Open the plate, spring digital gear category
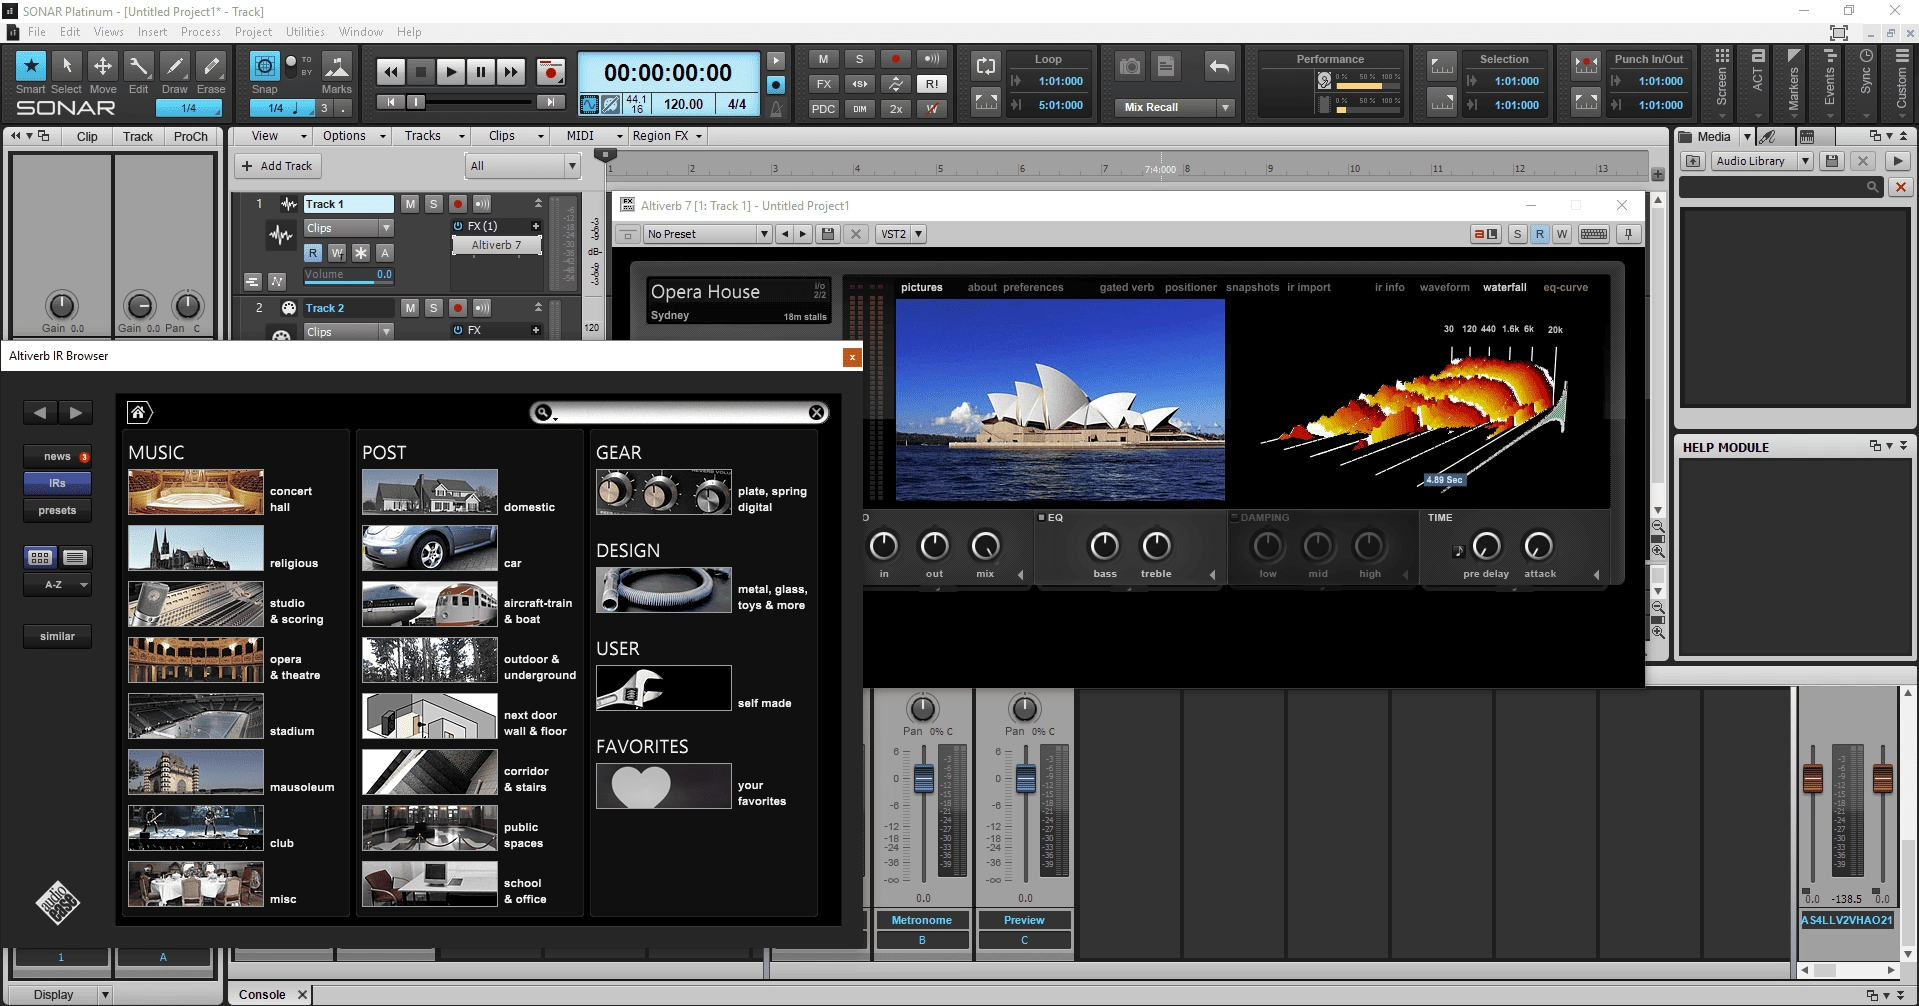Screen dimensions: 1919x1006 (x=664, y=493)
